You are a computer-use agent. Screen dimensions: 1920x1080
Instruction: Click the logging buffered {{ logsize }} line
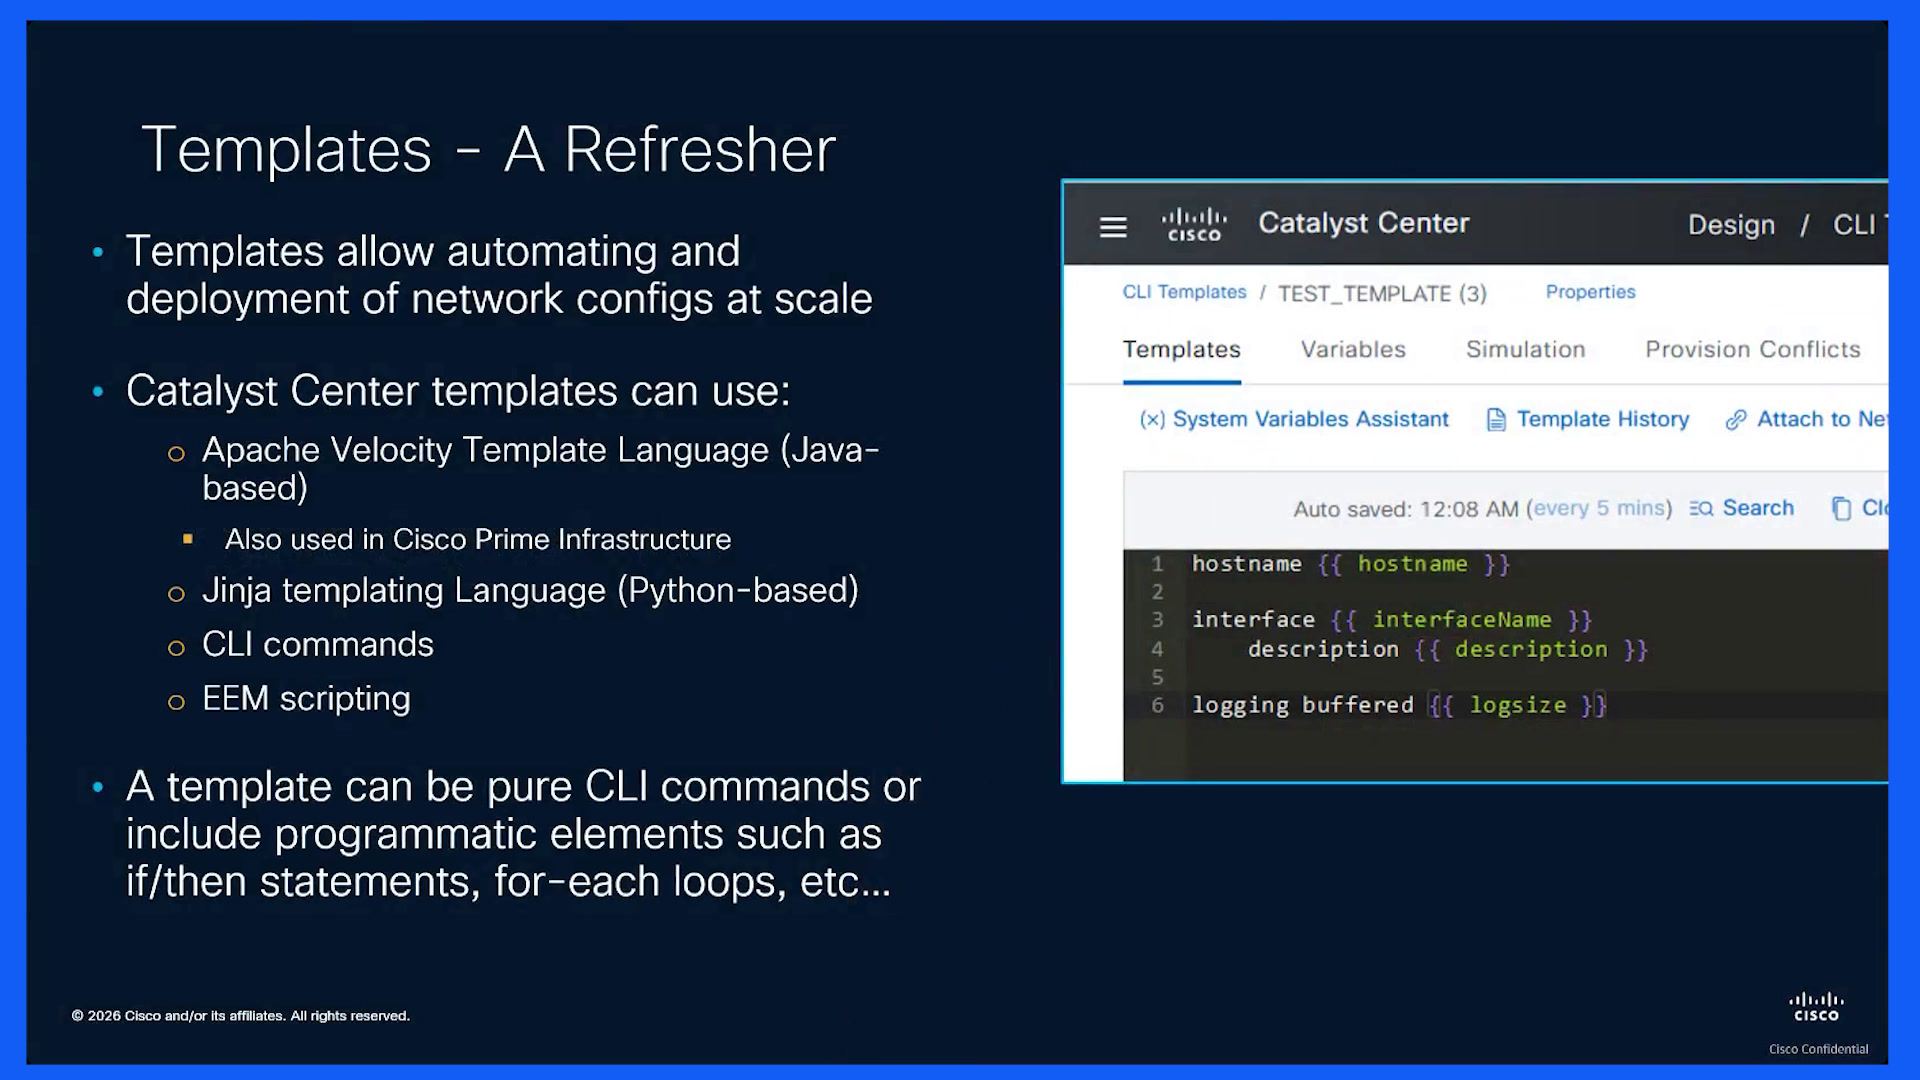click(x=1398, y=706)
